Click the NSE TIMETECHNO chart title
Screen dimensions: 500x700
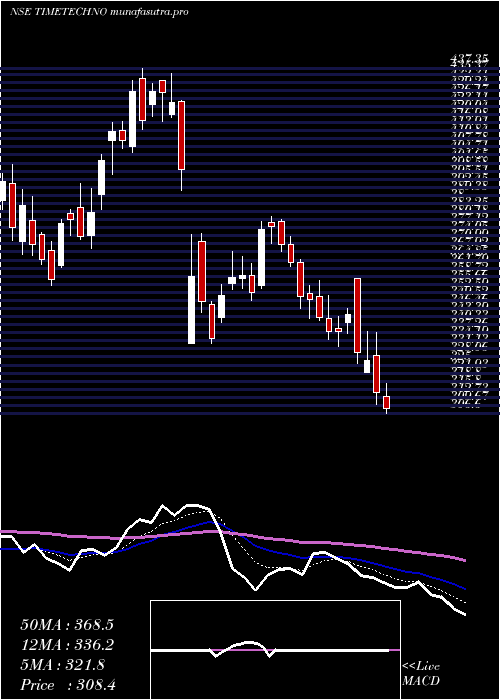[x=99, y=12]
